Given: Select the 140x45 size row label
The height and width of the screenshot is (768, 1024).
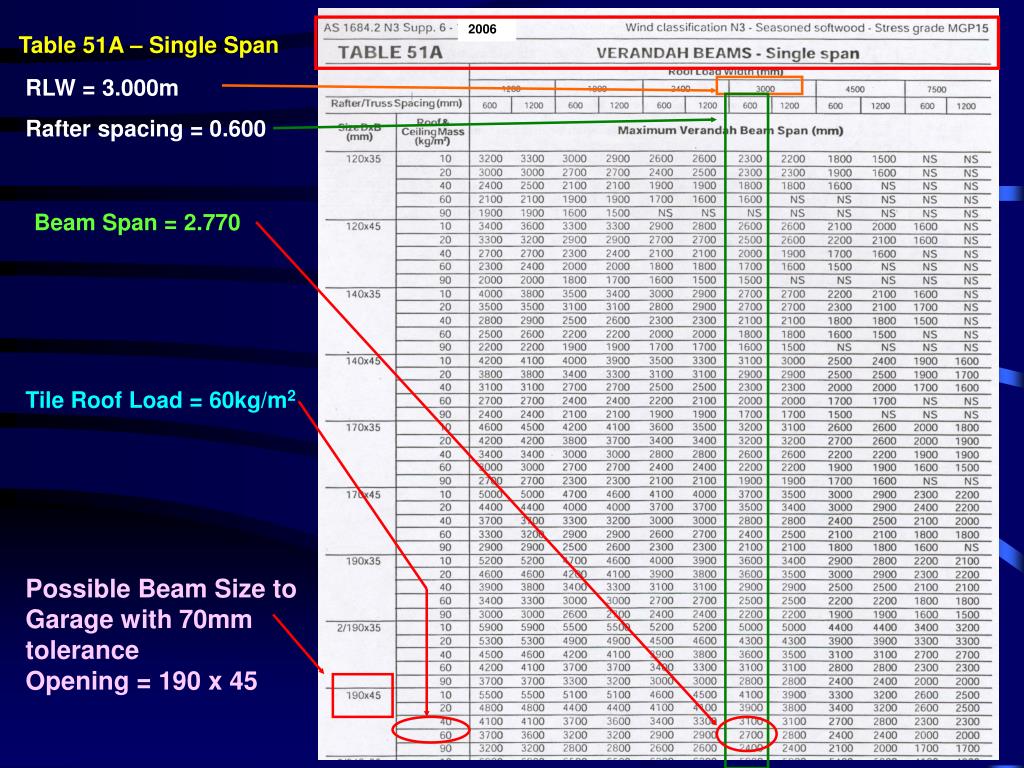Looking at the screenshot, I should click(363, 360).
